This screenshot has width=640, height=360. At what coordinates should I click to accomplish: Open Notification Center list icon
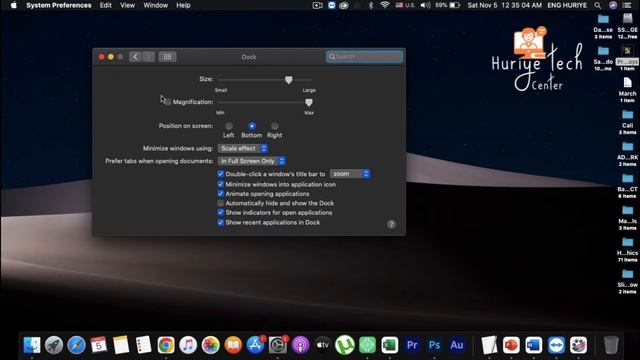click(x=627, y=5)
